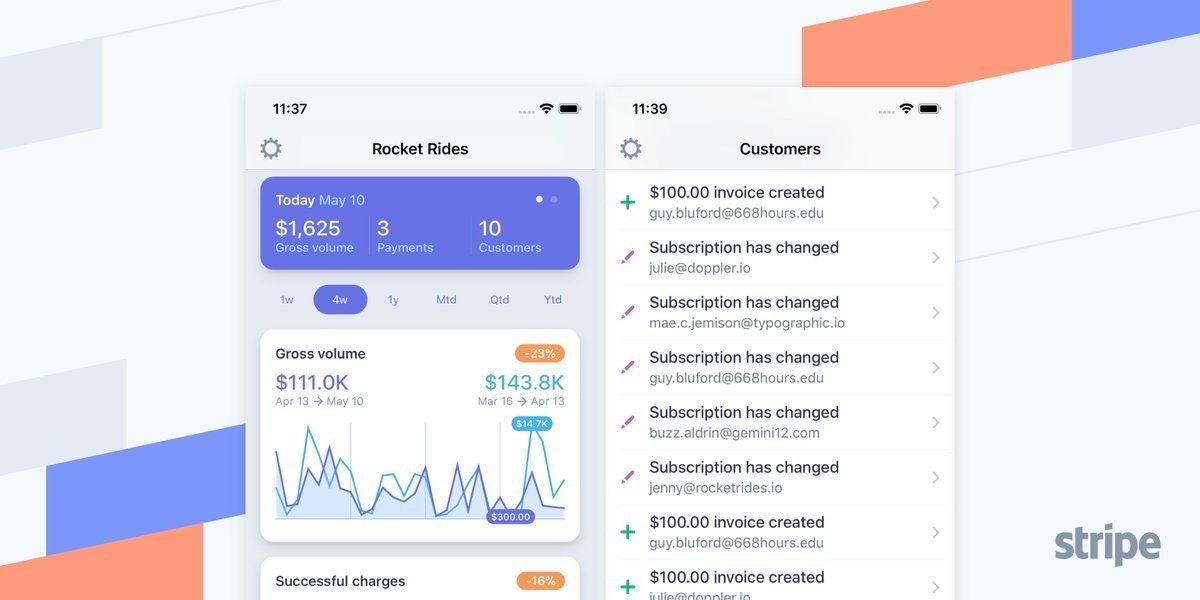This screenshot has height=600, width=1200.
Task: Select the Qtd range option
Action: [x=499, y=300]
